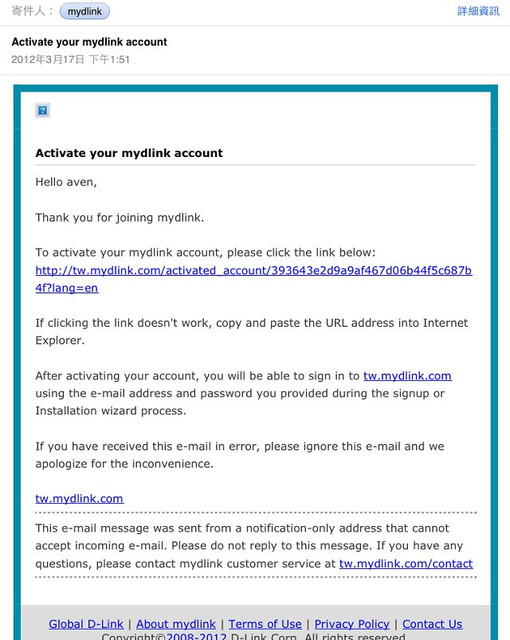
Task: Click the Copyright 2008-2012 D-Link text
Action: point(253,636)
